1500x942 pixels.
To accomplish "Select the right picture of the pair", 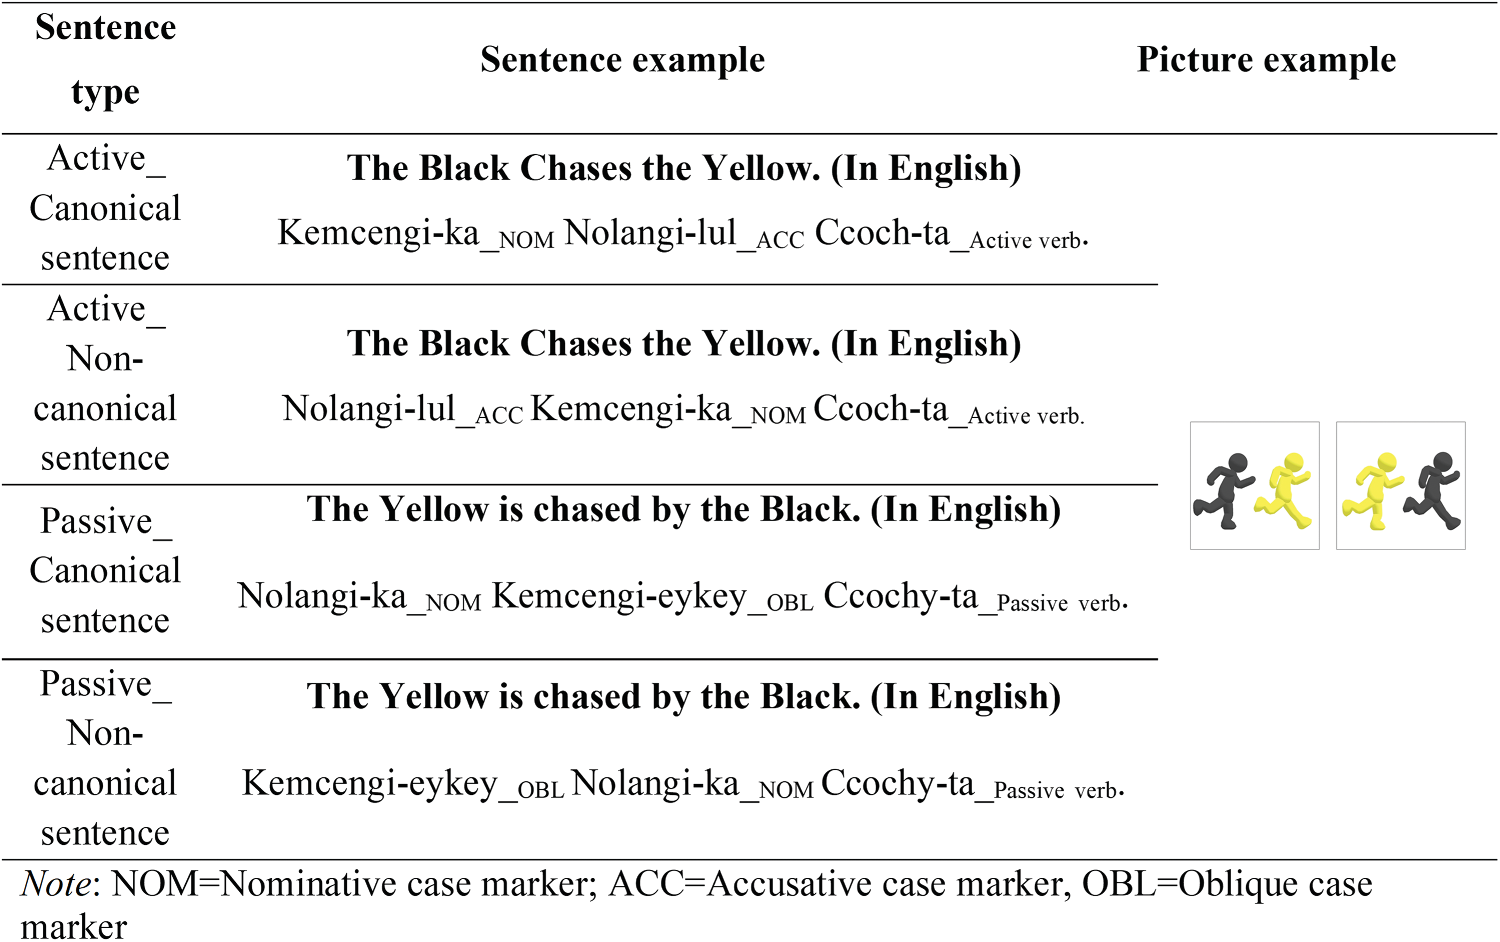I will coord(1401,486).
